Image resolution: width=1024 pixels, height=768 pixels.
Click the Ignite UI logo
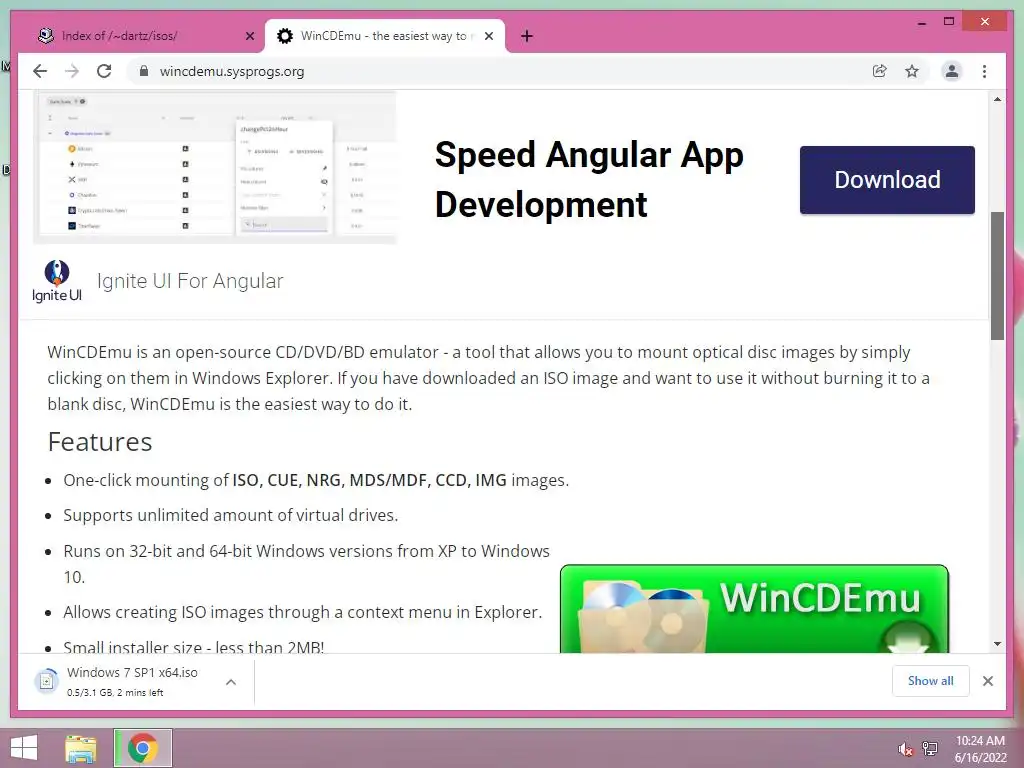[x=57, y=281]
